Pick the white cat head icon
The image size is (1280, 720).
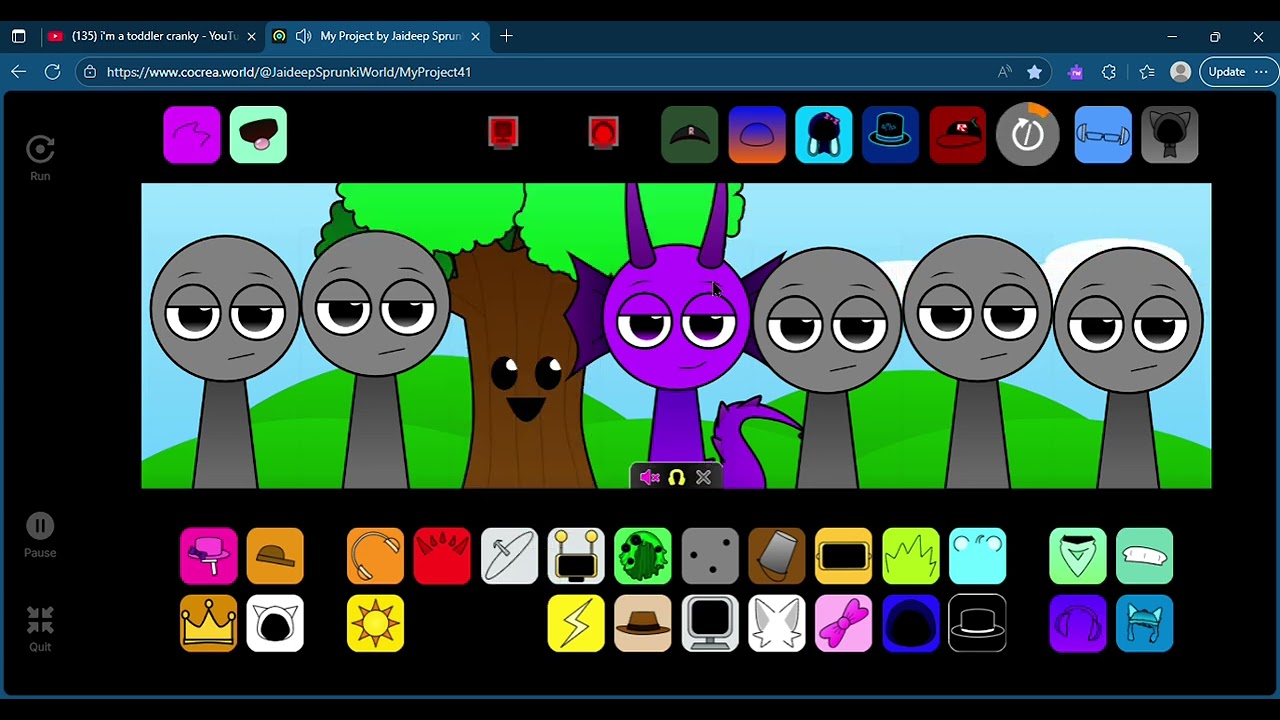click(x=275, y=623)
